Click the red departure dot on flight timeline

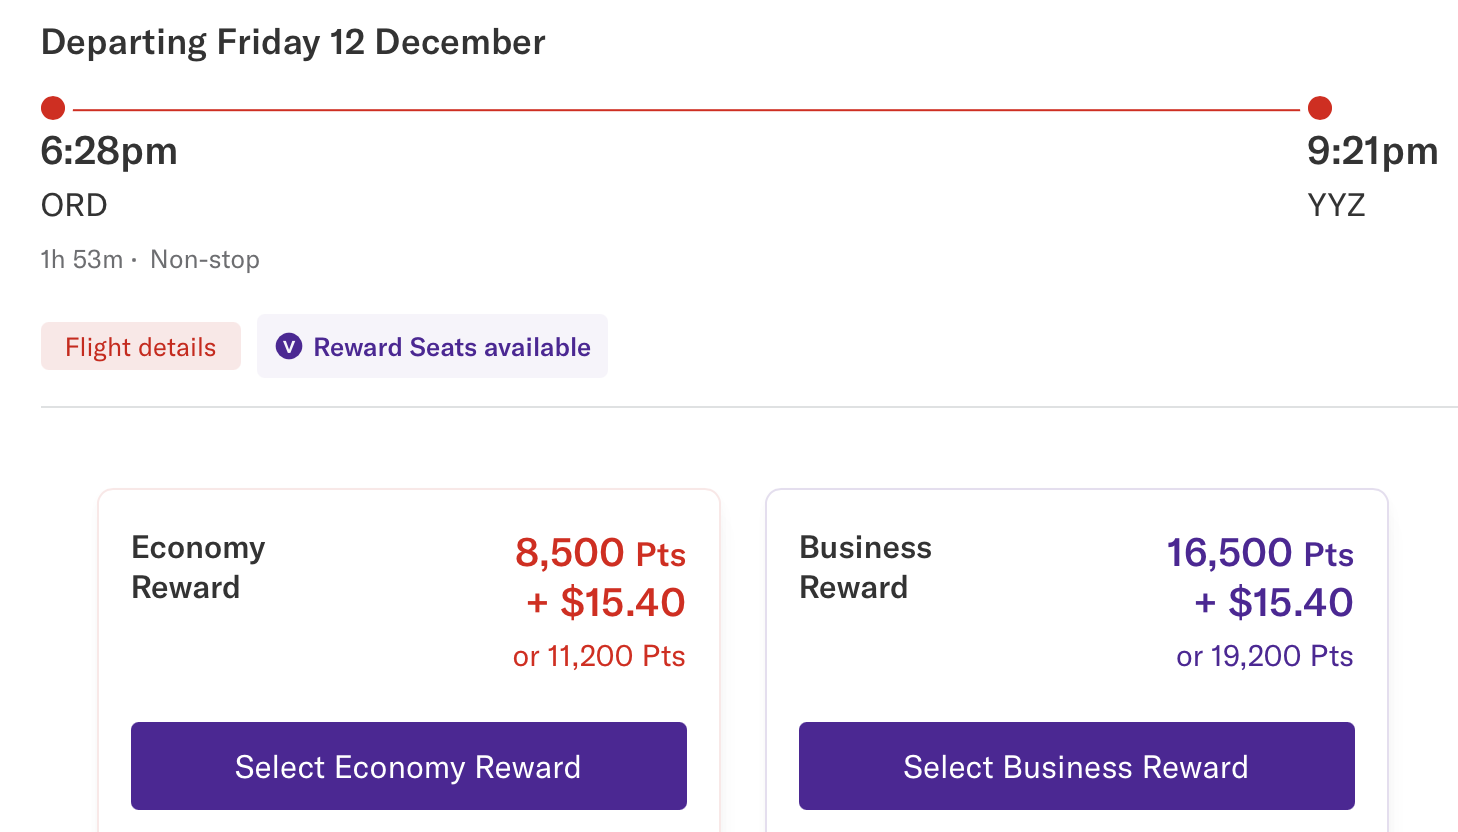coord(53,107)
